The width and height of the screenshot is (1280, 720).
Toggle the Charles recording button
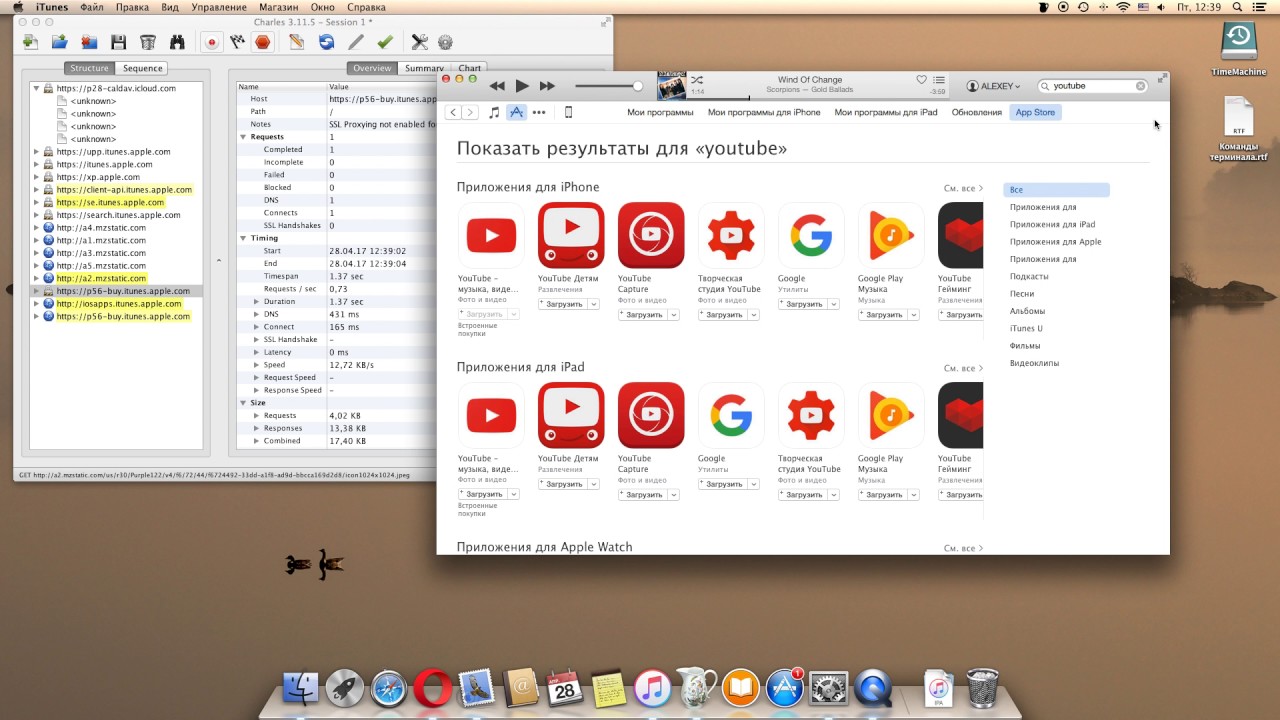point(211,42)
